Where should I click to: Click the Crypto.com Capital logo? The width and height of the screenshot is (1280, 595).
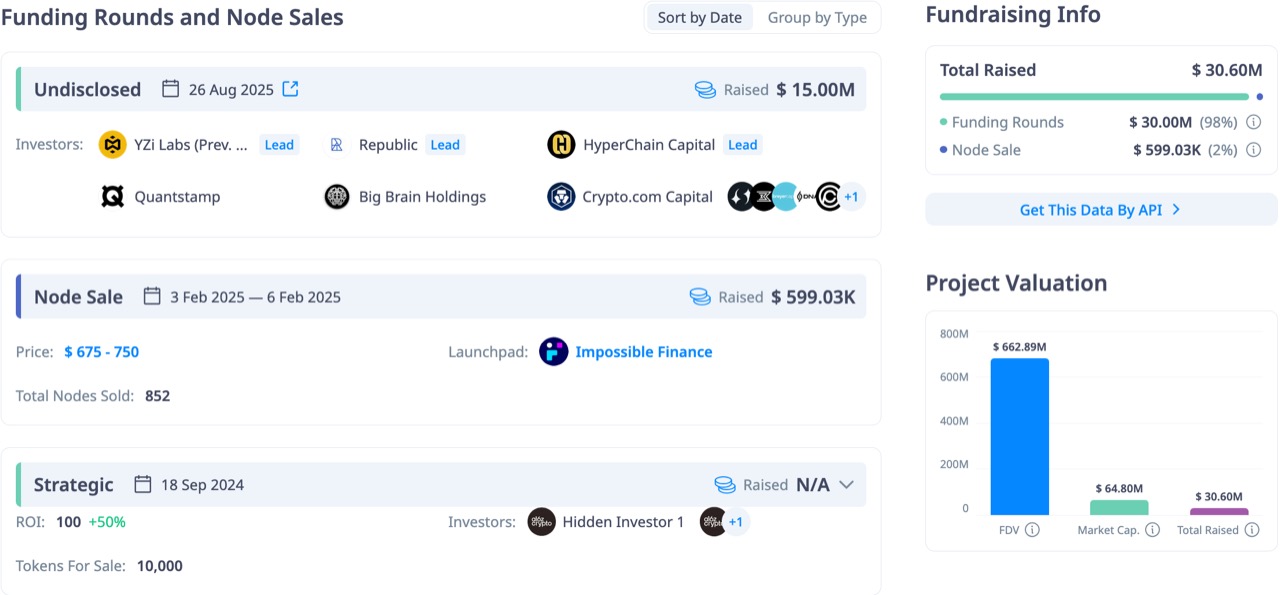point(561,197)
